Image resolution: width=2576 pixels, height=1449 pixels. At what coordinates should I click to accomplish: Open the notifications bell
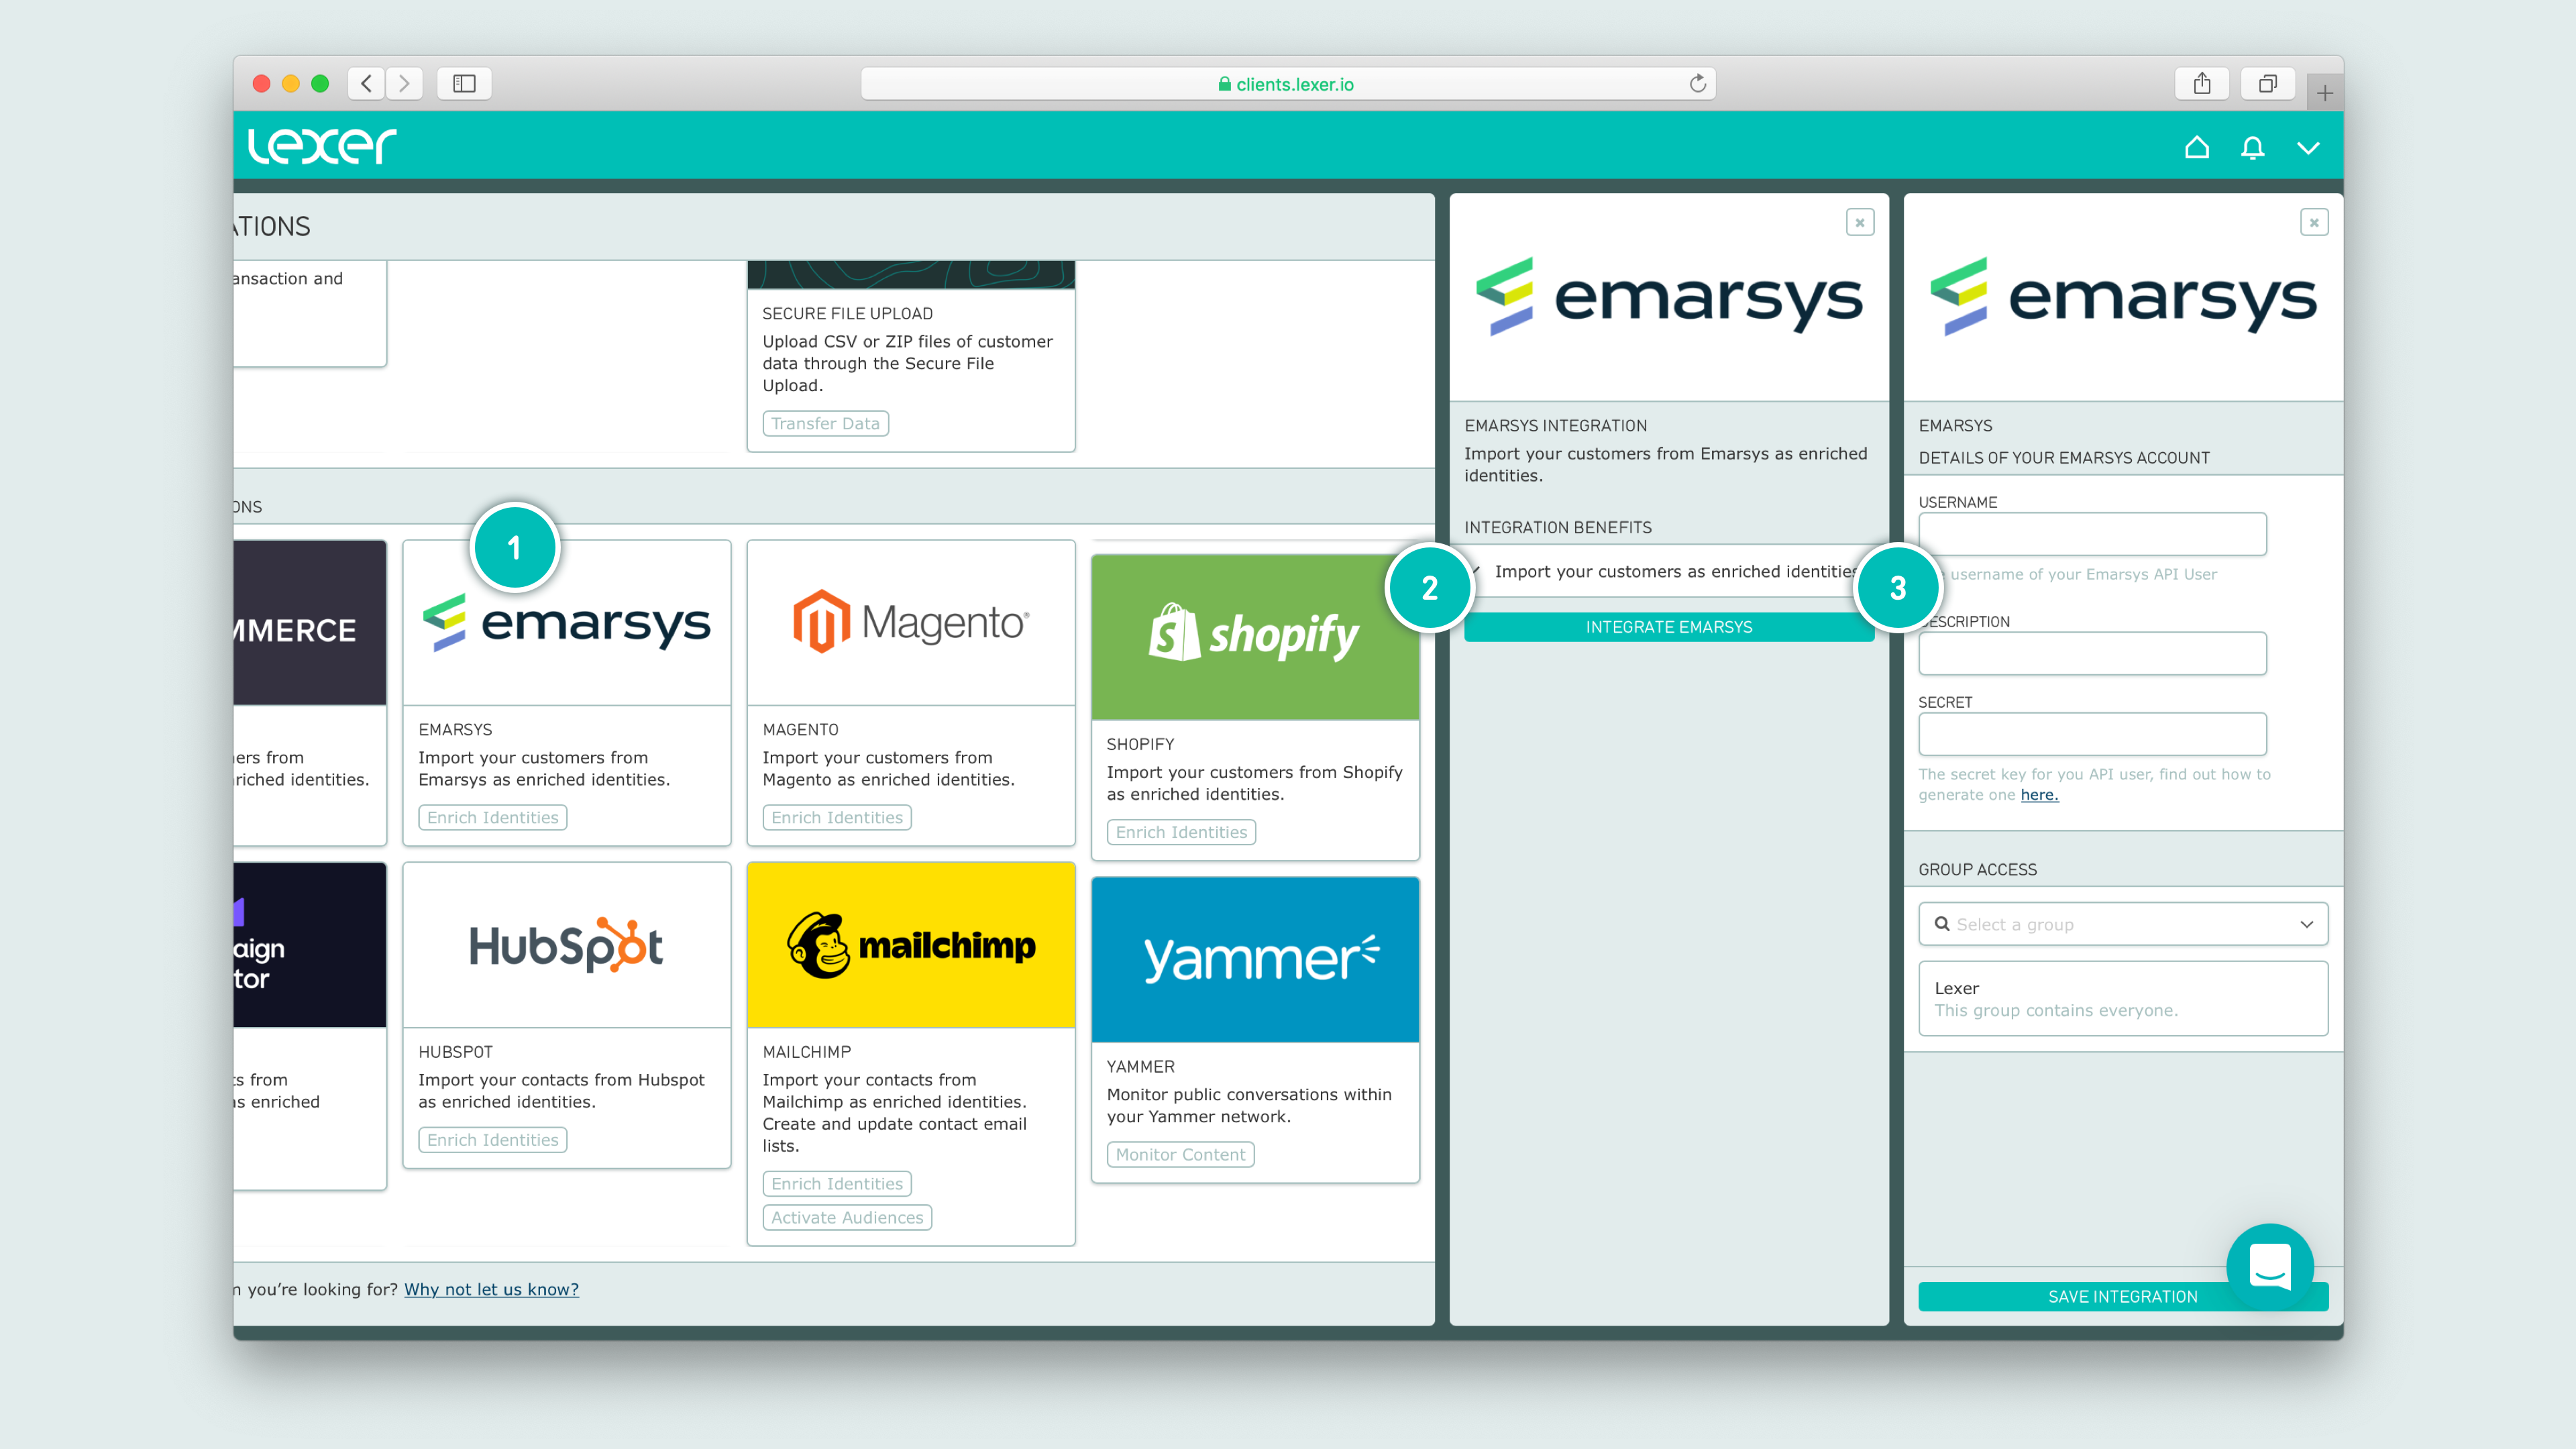coord(2252,147)
